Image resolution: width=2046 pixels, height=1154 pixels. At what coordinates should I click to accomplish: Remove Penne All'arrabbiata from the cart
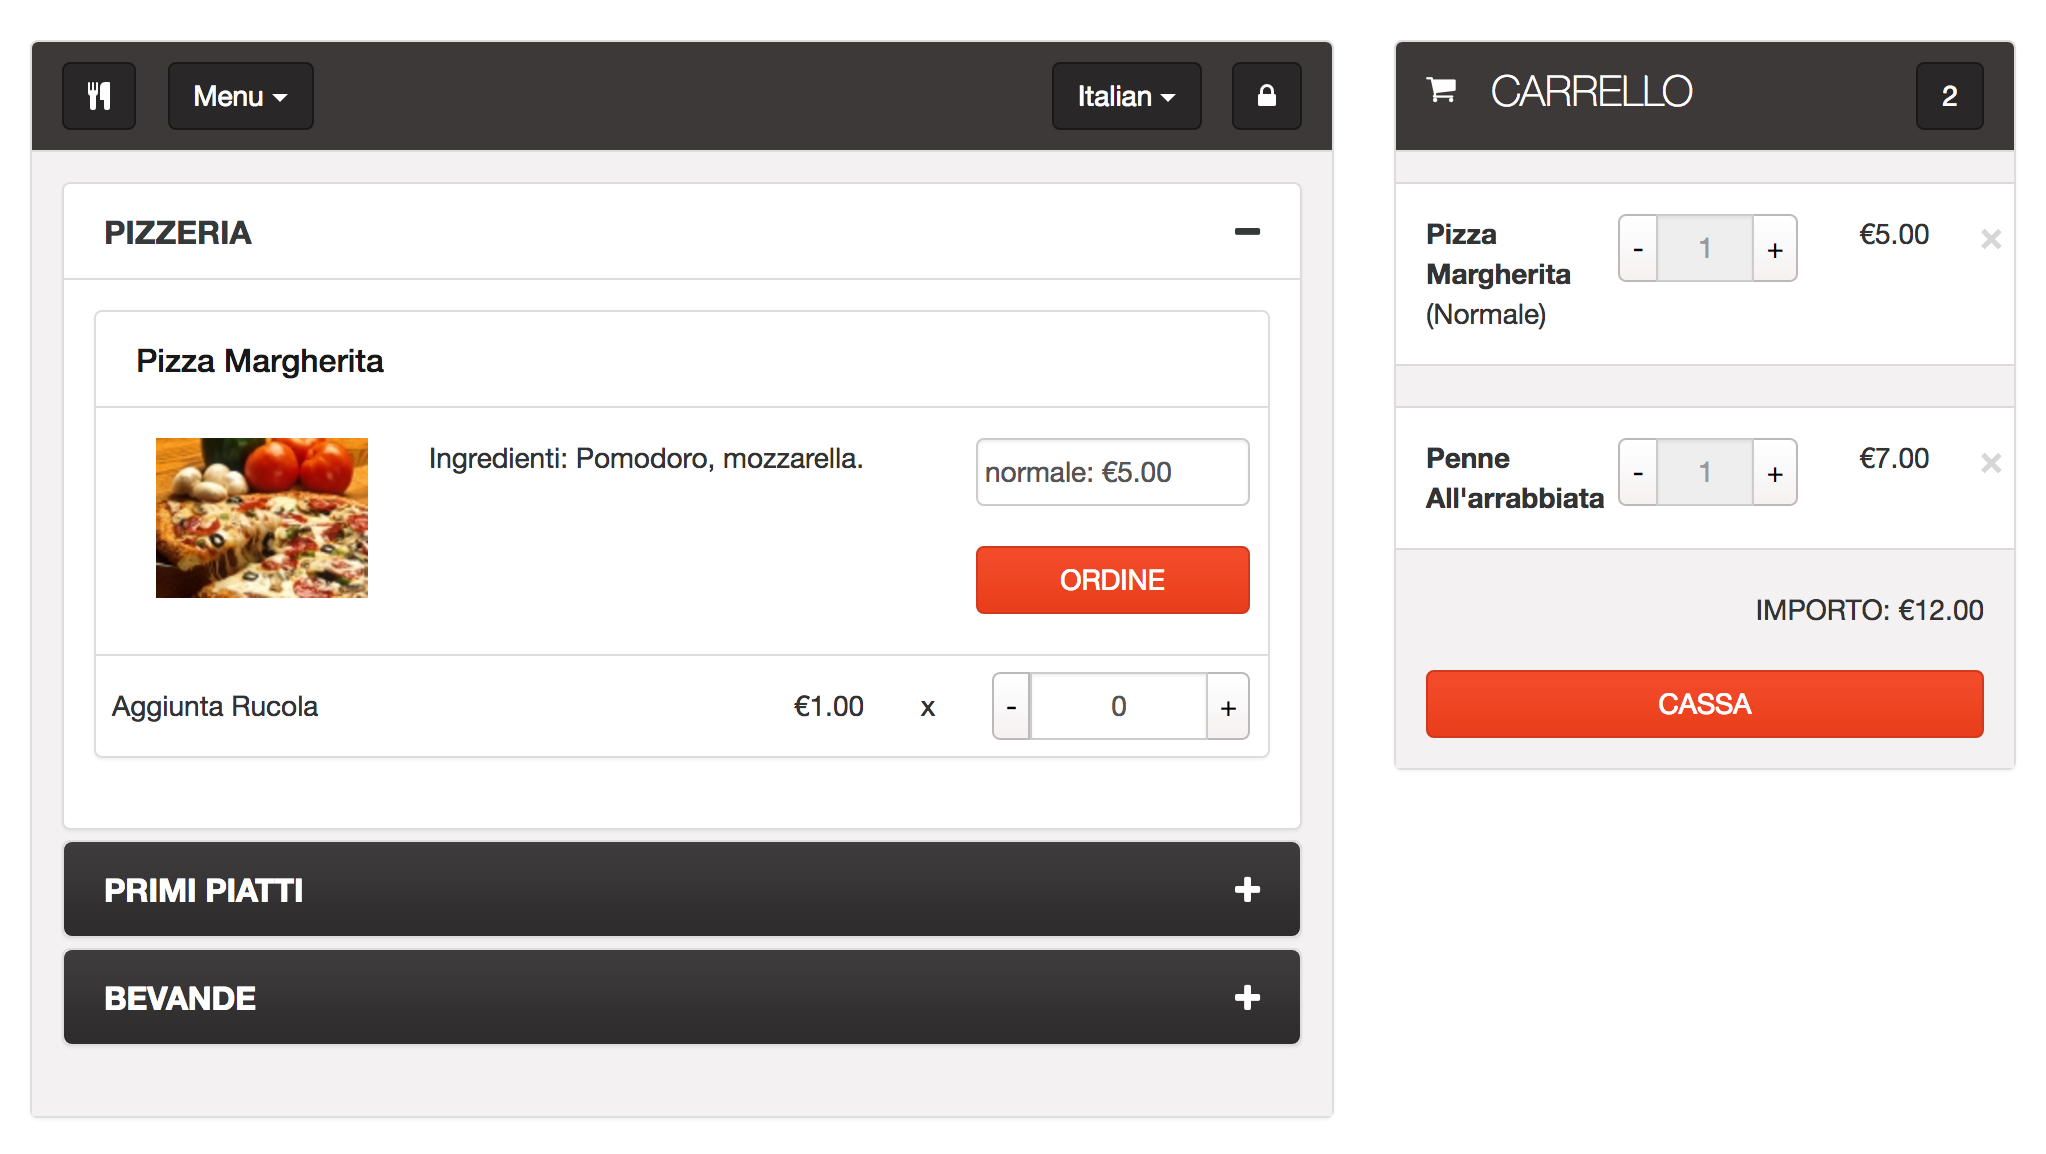[1990, 463]
